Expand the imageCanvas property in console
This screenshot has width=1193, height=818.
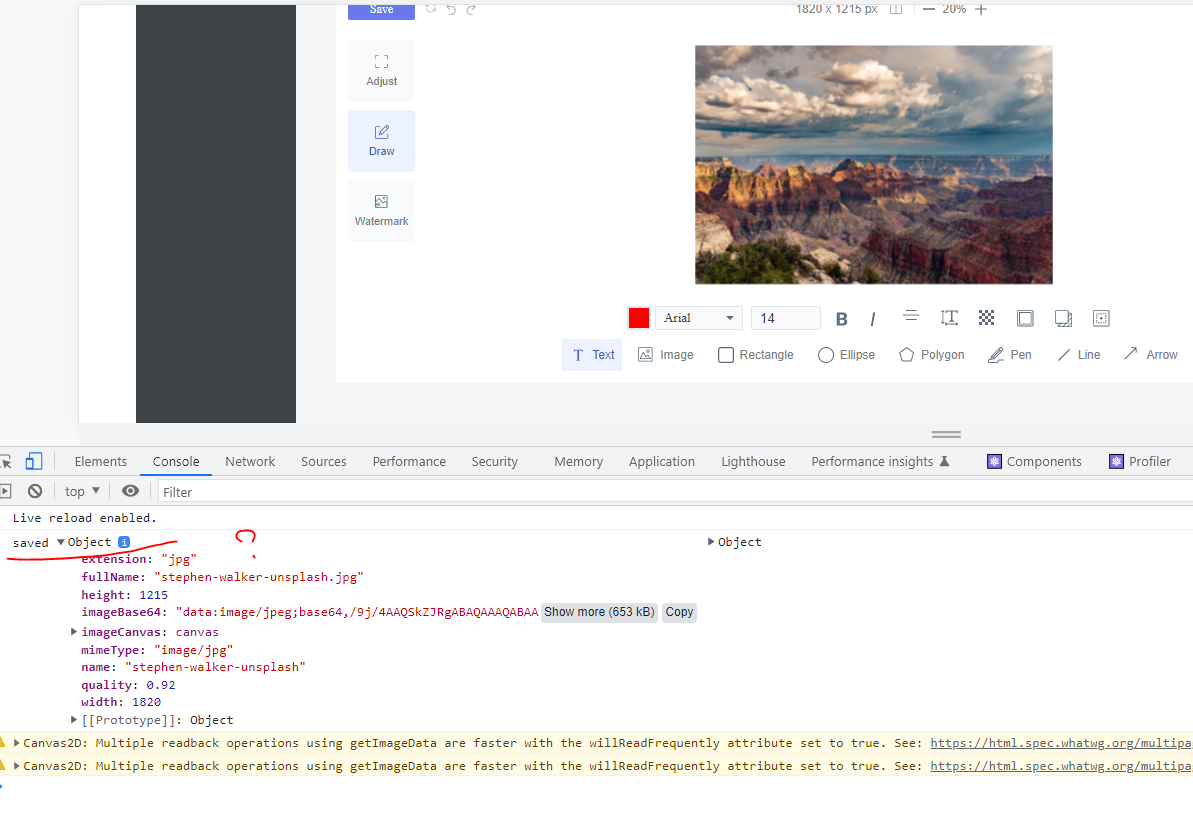click(74, 631)
